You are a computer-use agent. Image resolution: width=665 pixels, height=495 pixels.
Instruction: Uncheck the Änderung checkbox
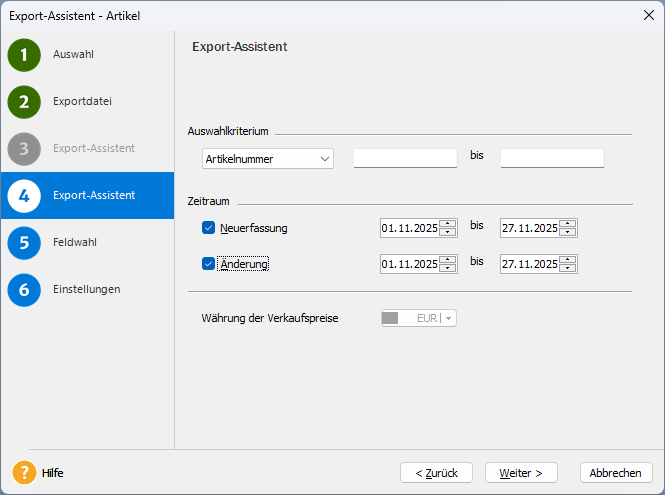click(x=209, y=264)
